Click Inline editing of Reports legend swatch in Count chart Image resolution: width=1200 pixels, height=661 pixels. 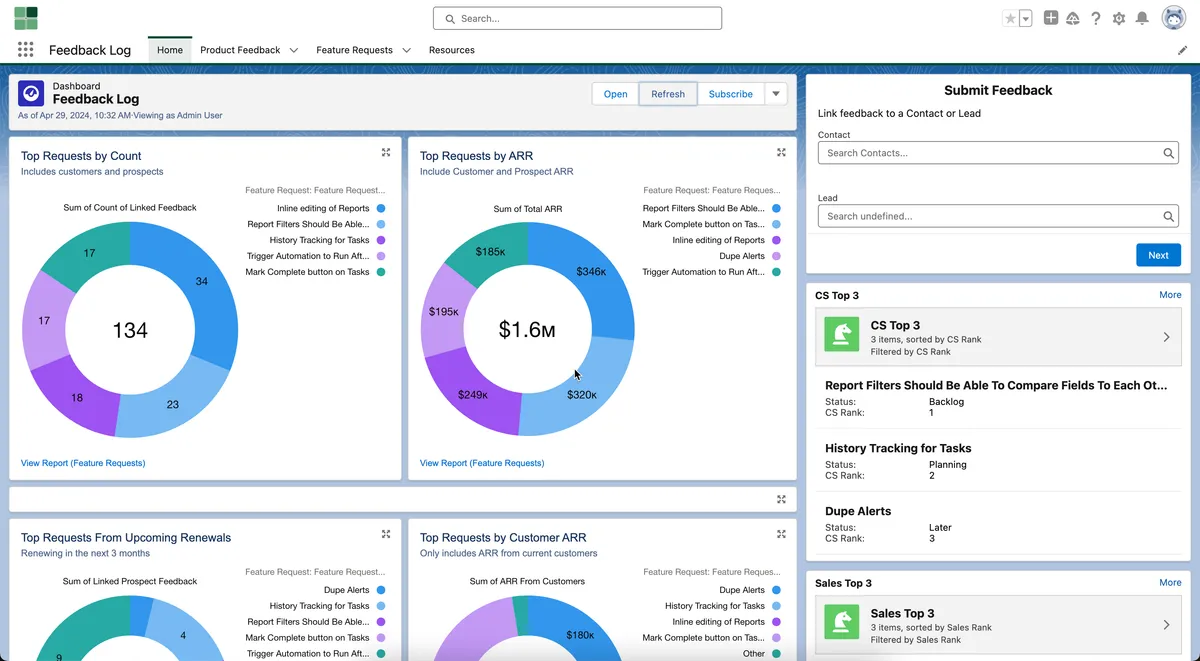381,209
